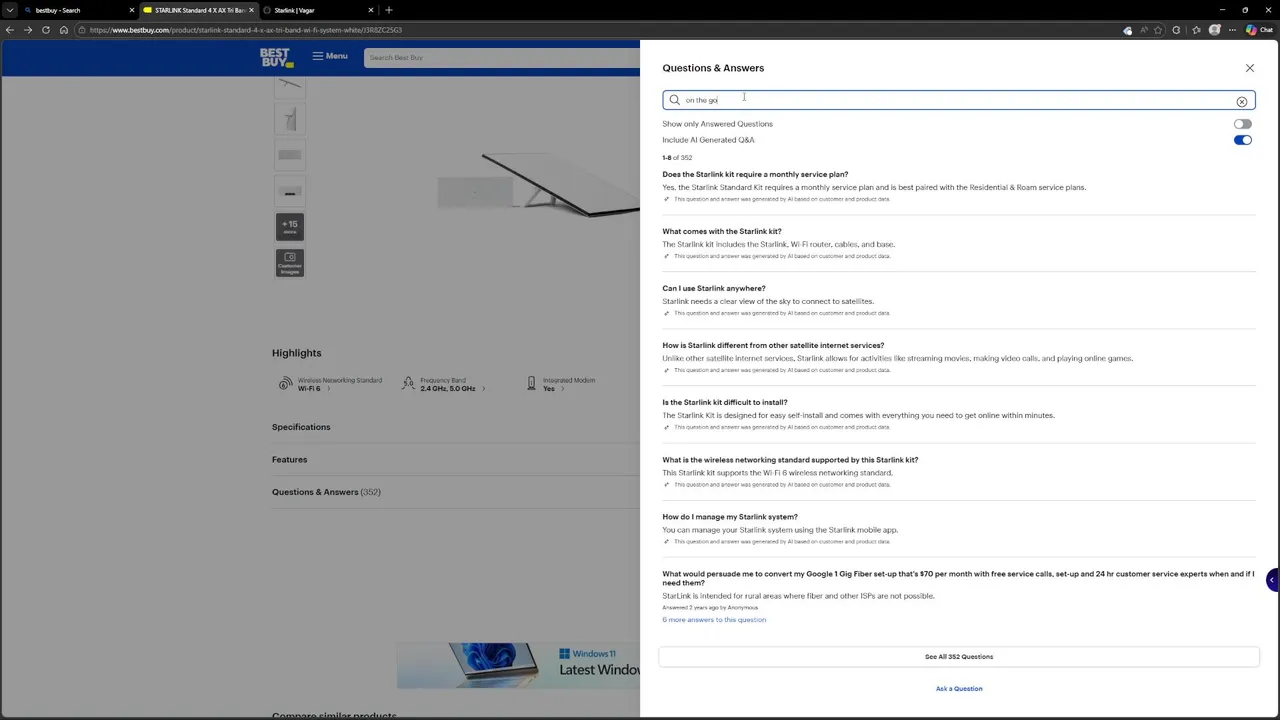The height and width of the screenshot is (720, 1280).
Task: Click the bestbuy.com address bar URL
Action: (245, 30)
